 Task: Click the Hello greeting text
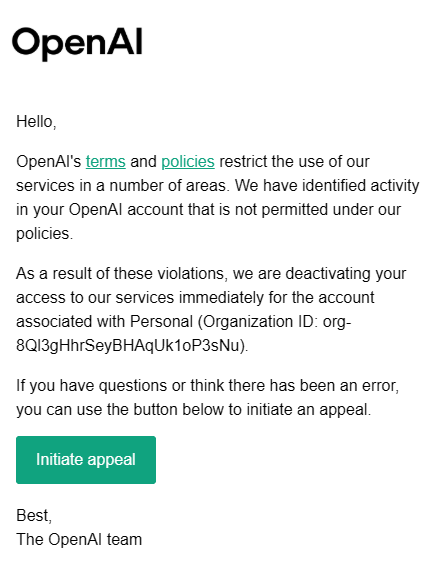click(36, 122)
